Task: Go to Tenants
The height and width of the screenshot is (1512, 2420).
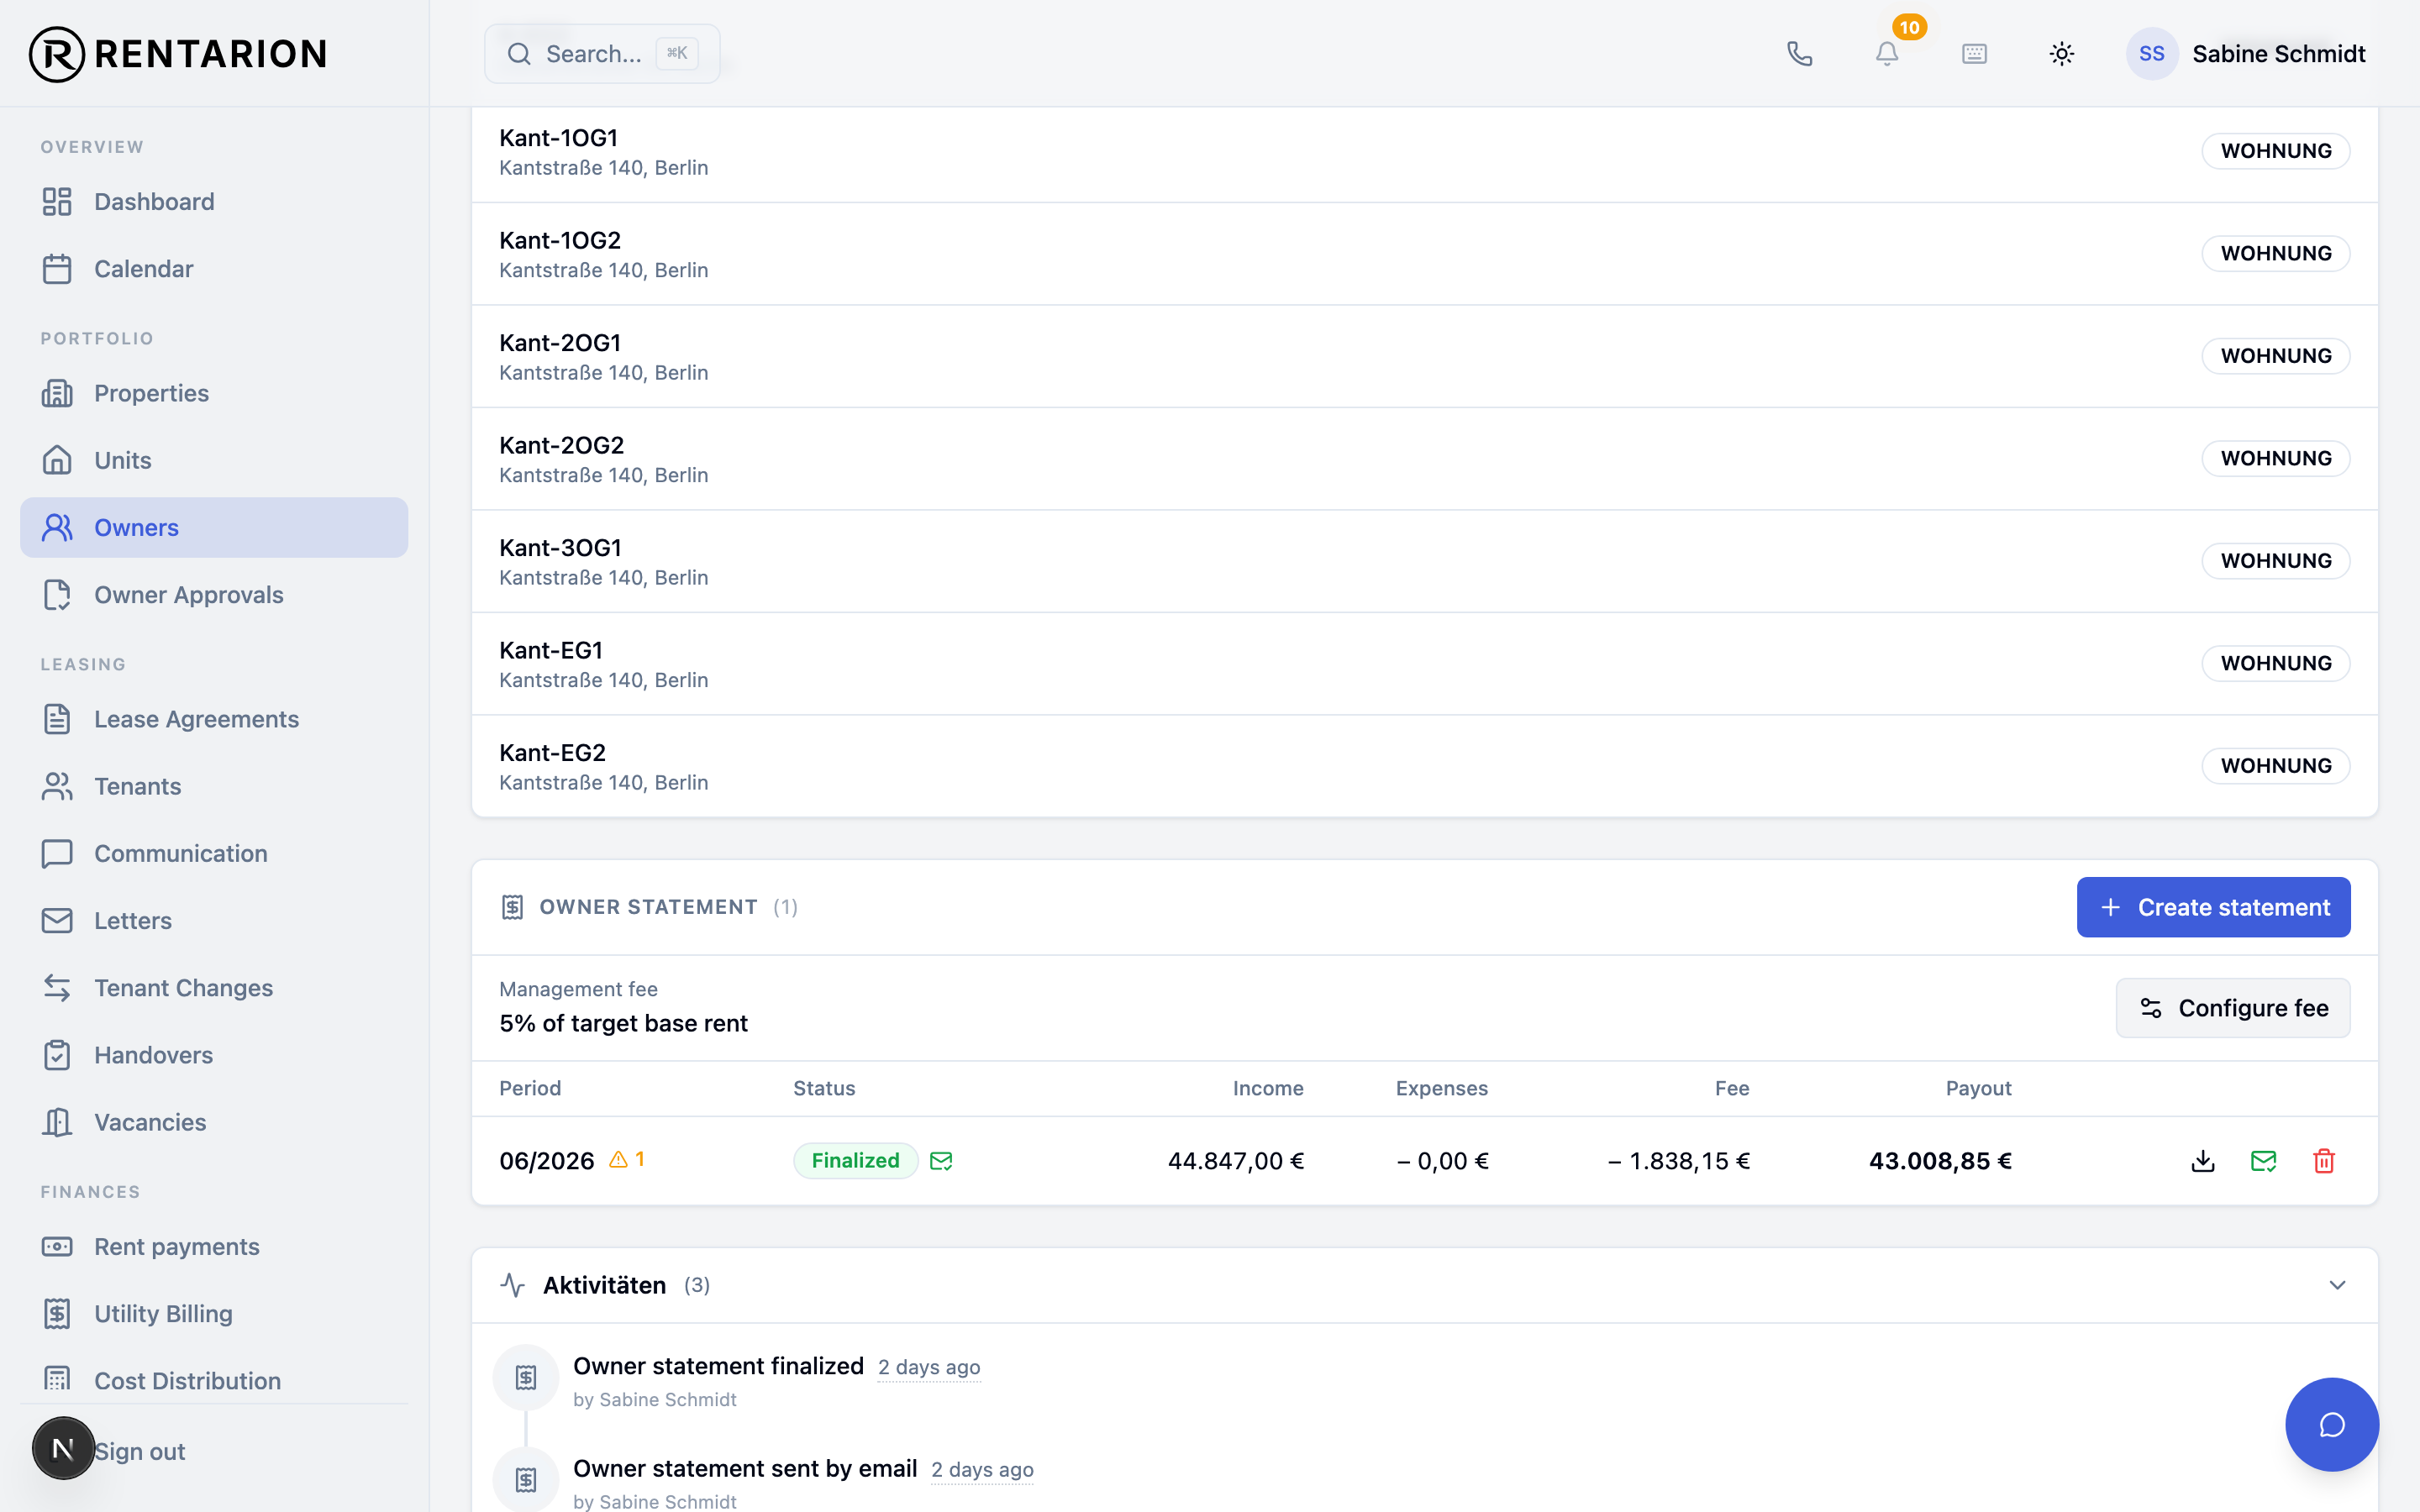Action: (214, 786)
